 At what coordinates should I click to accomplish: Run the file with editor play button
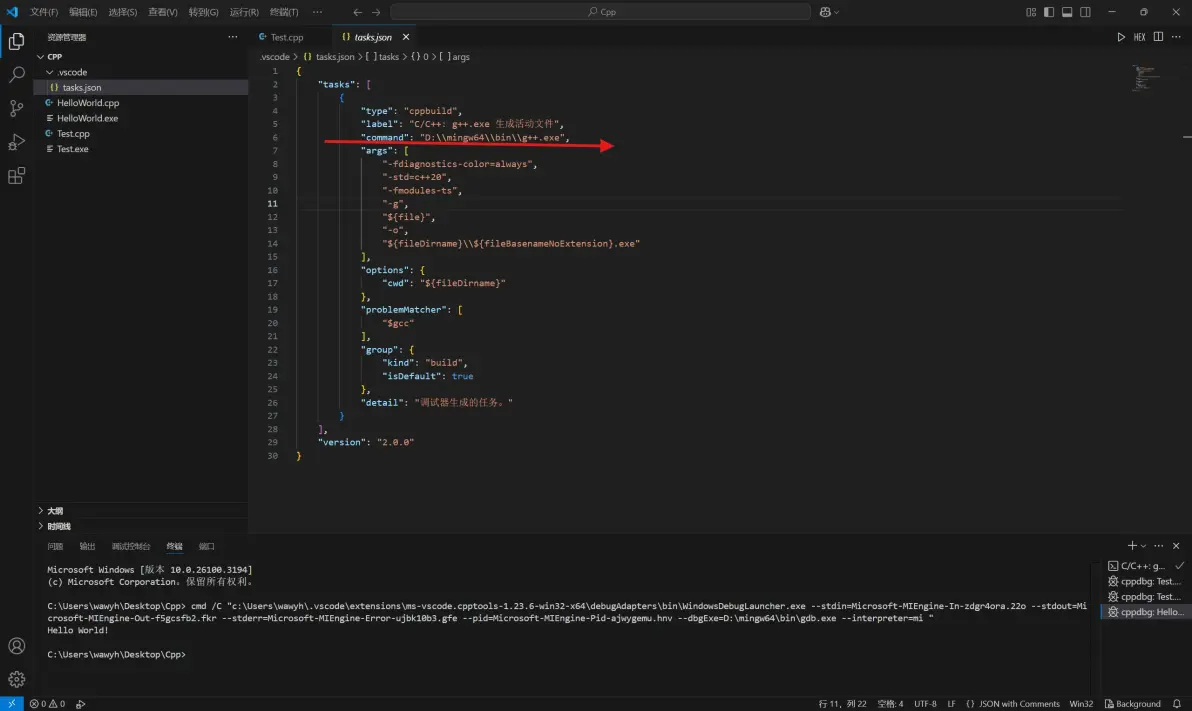pyautogui.click(x=1121, y=37)
